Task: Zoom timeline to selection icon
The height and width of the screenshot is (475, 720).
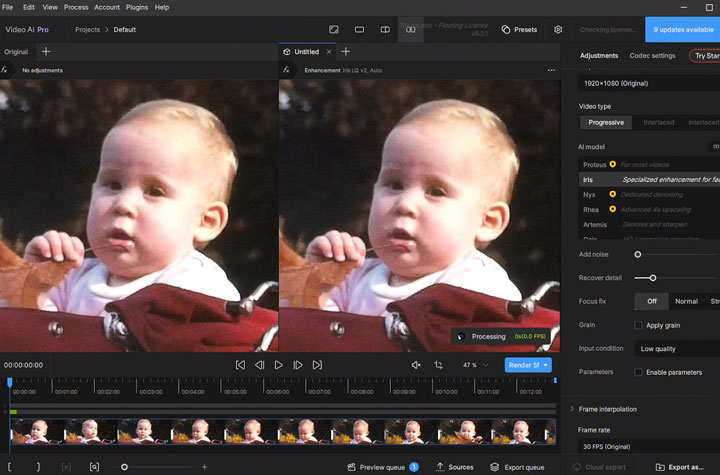Action: pyautogui.click(x=94, y=467)
